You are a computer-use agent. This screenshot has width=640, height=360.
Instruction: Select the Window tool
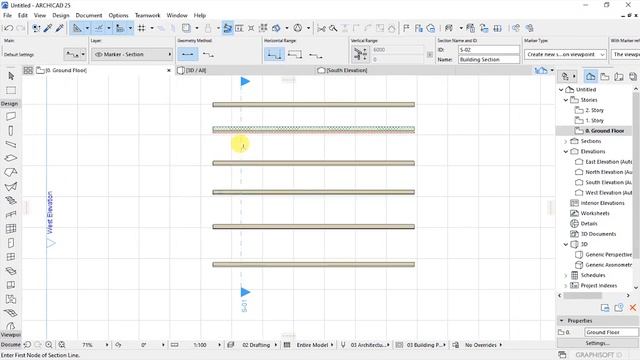[11, 257]
